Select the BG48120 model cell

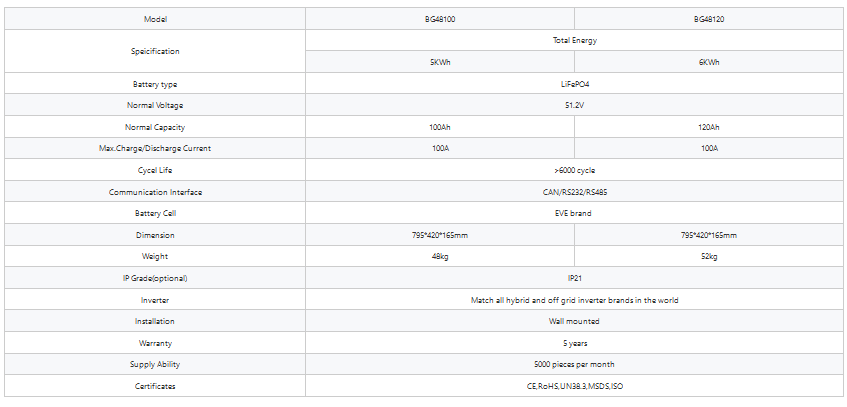[x=708, y=19]
